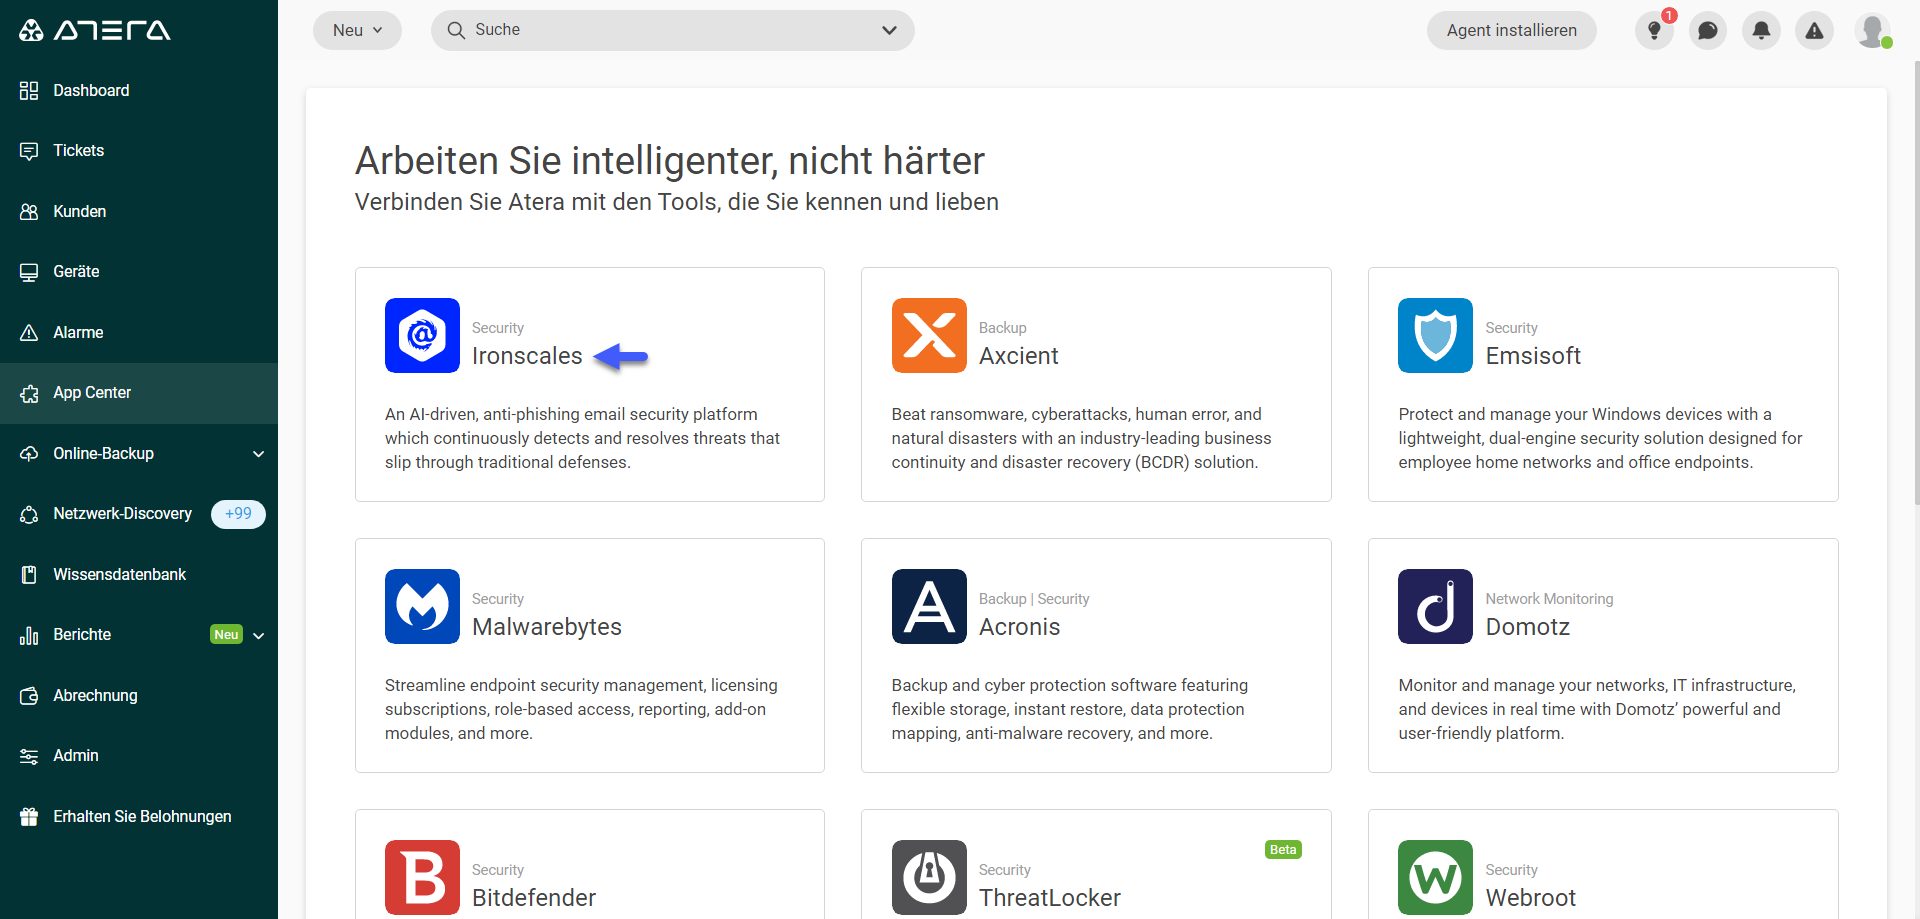Click the Netzwerk-Discovery icon
This screenshot has height=919, width=1920.
(29, 514)
